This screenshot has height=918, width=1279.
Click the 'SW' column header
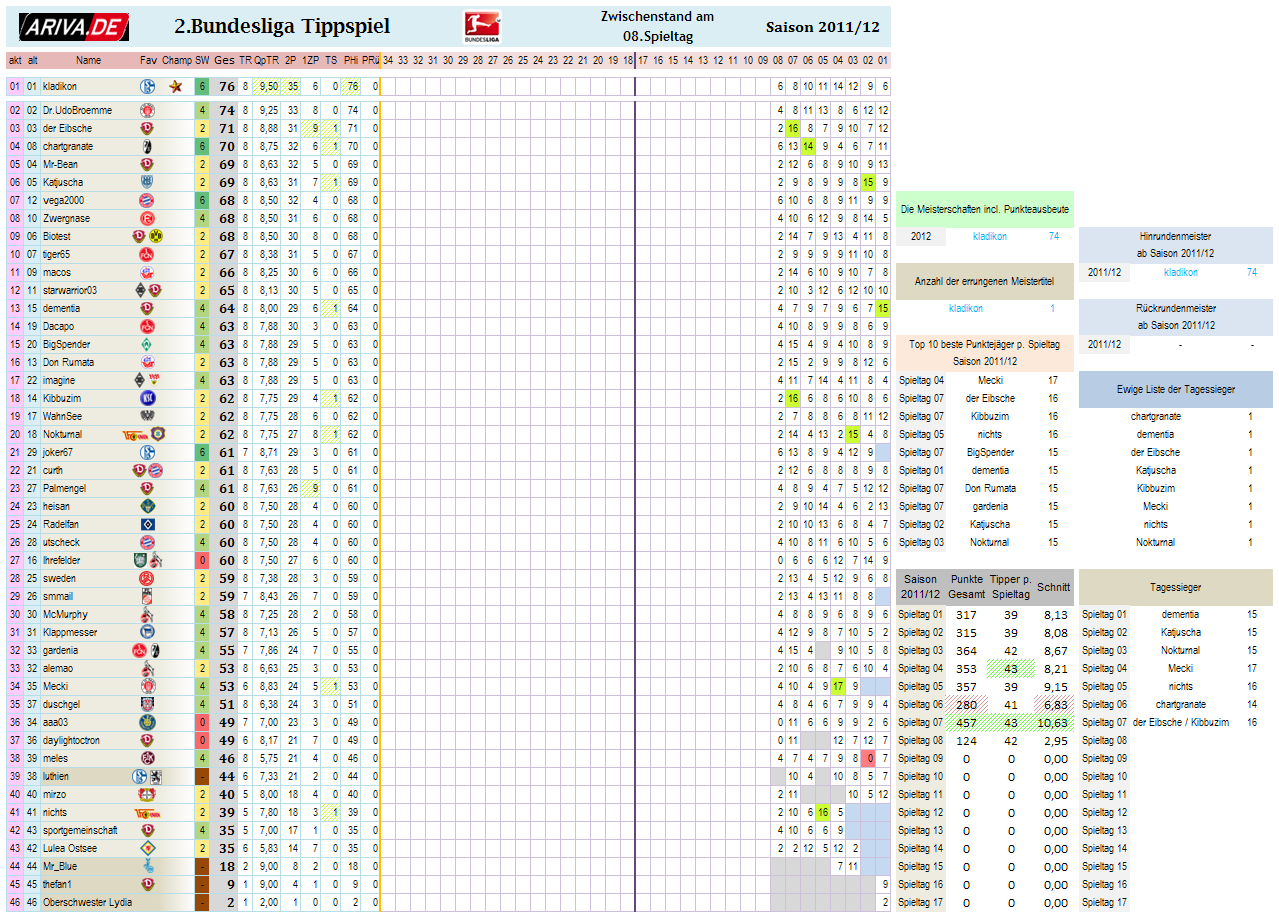pos(202,61)
